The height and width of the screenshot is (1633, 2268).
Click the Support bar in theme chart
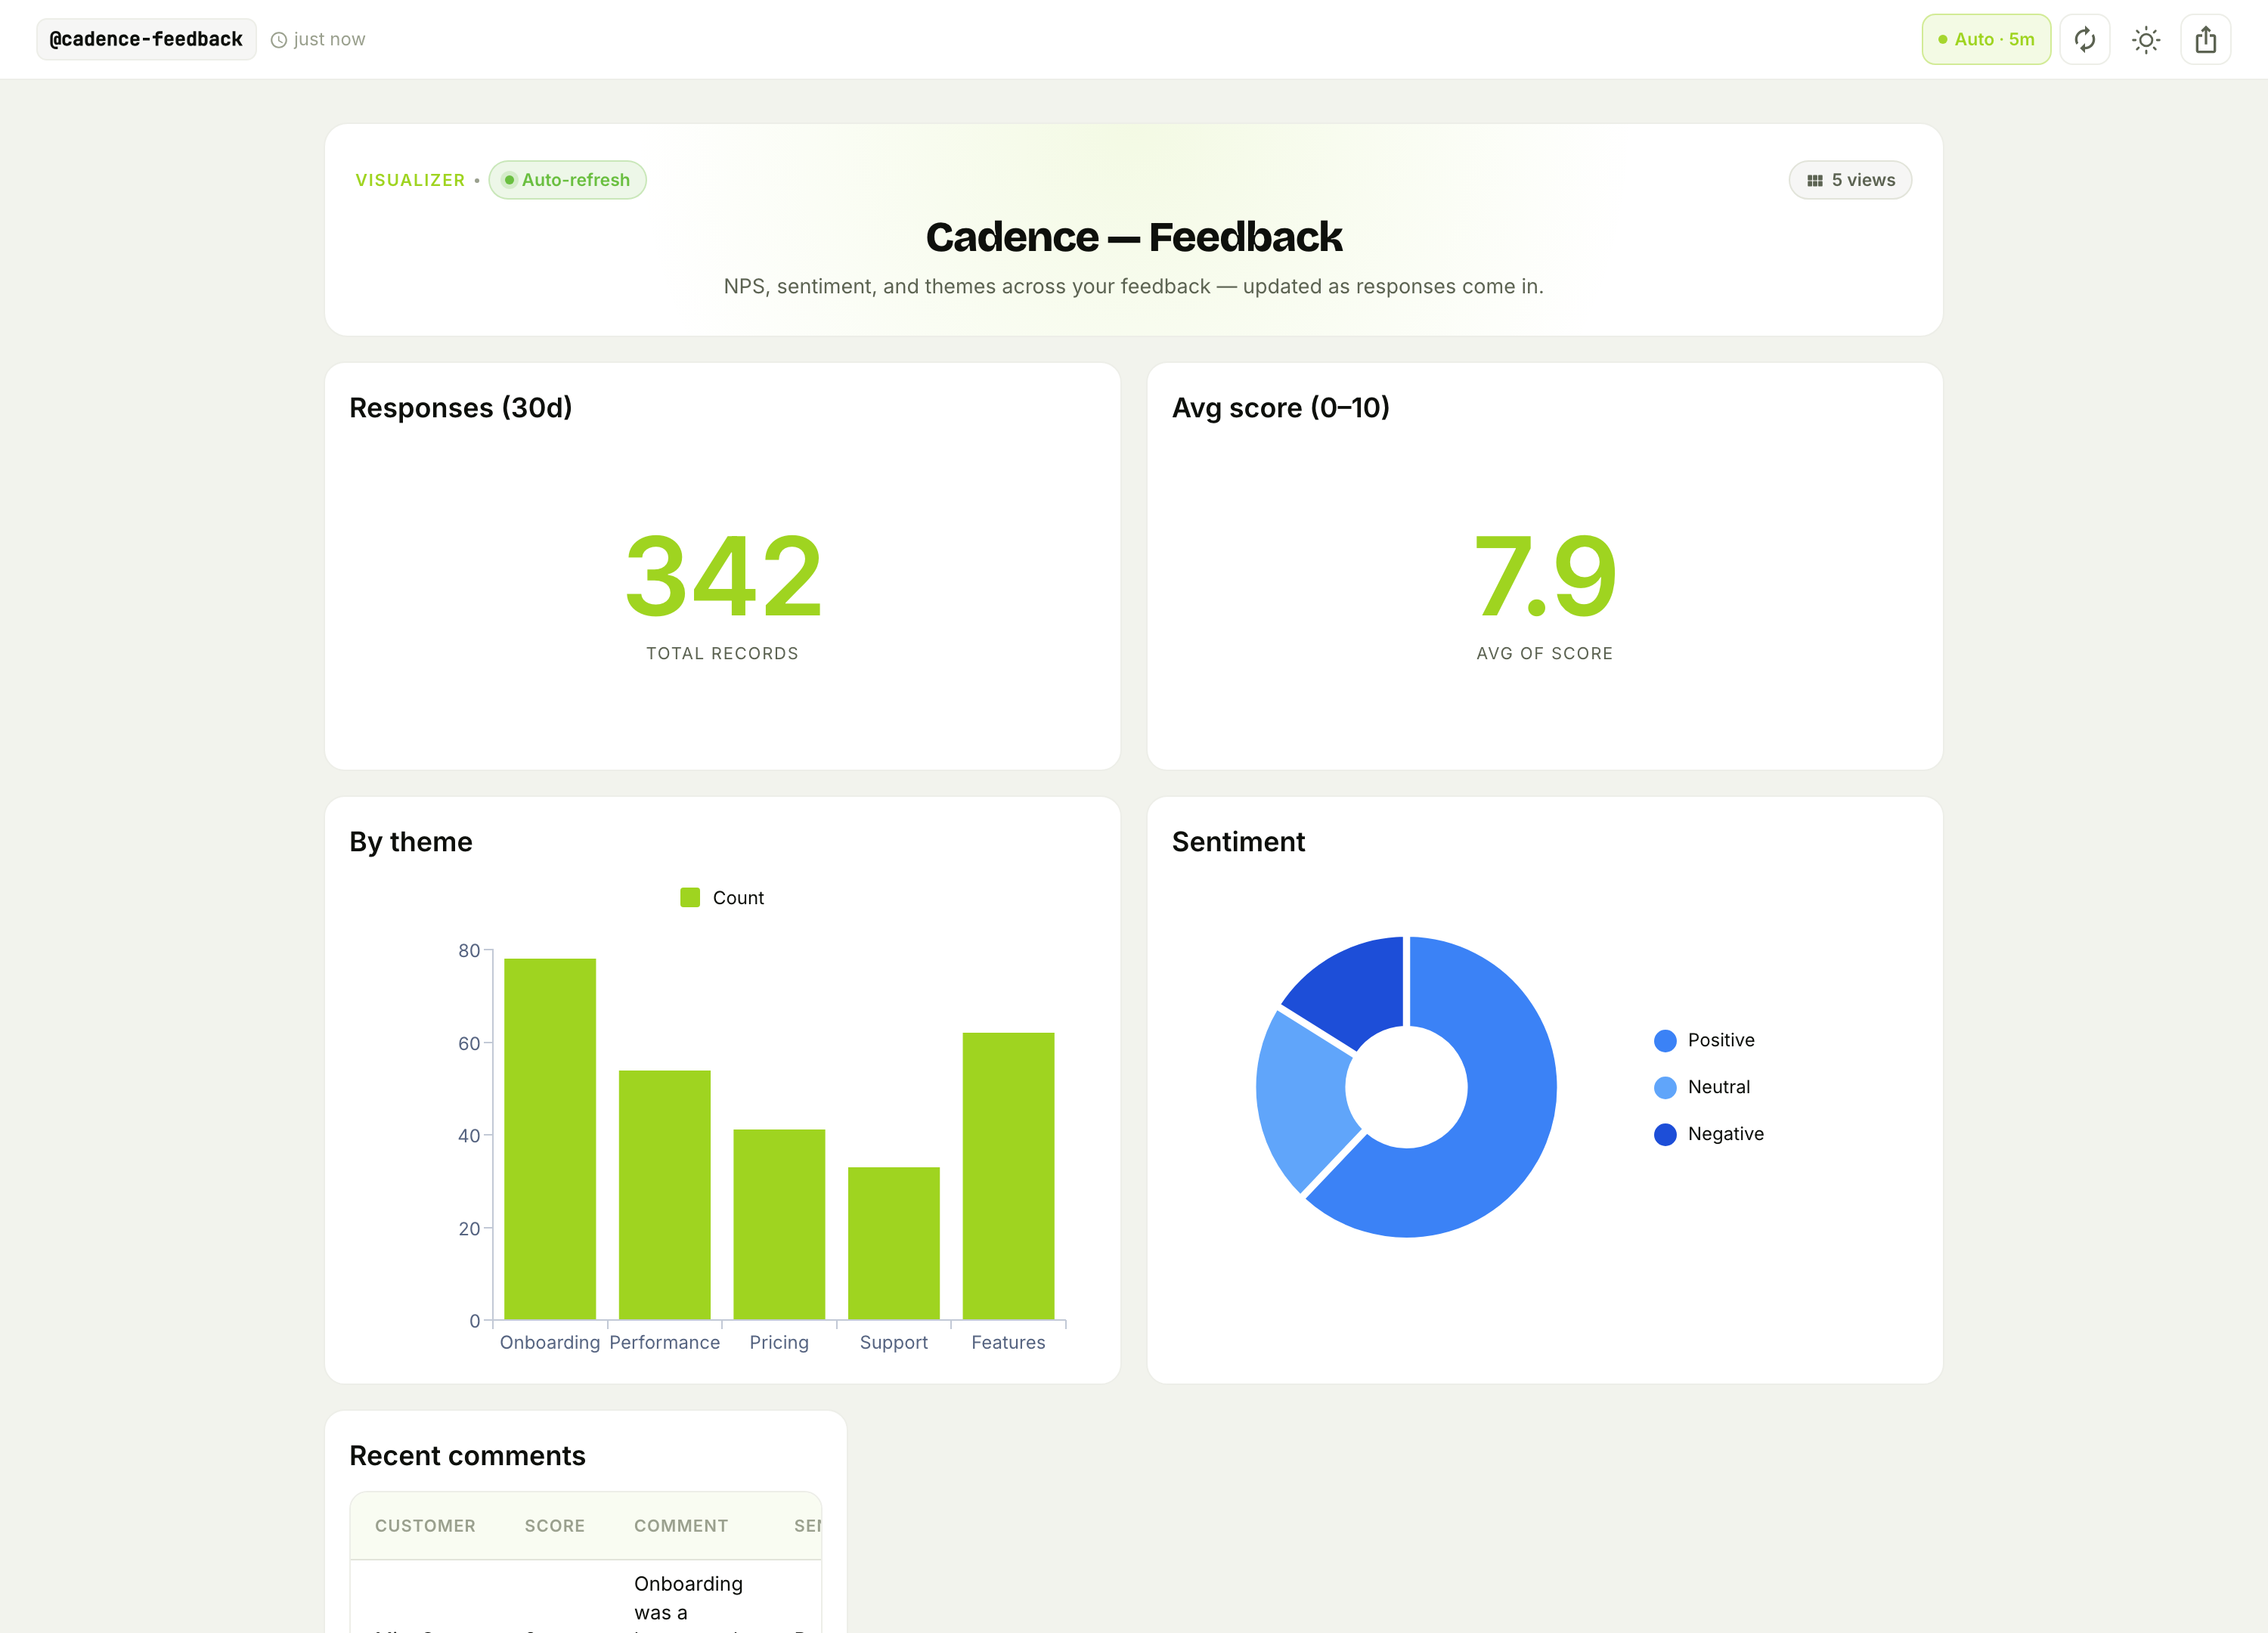coord(893,1243)
